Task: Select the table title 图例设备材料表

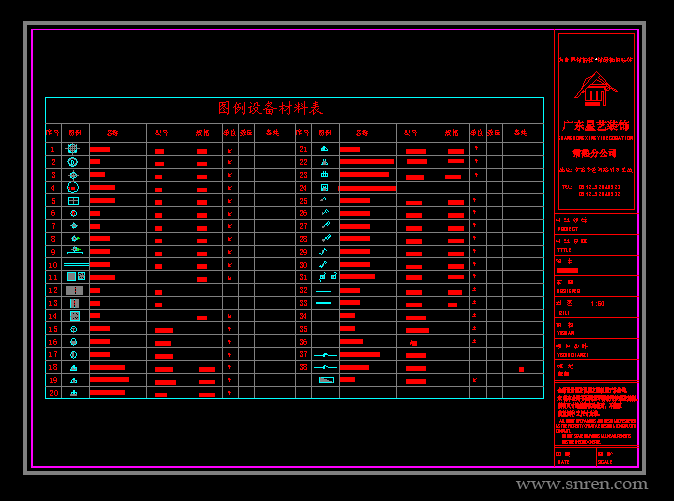Action: click(x=270, y=108)
